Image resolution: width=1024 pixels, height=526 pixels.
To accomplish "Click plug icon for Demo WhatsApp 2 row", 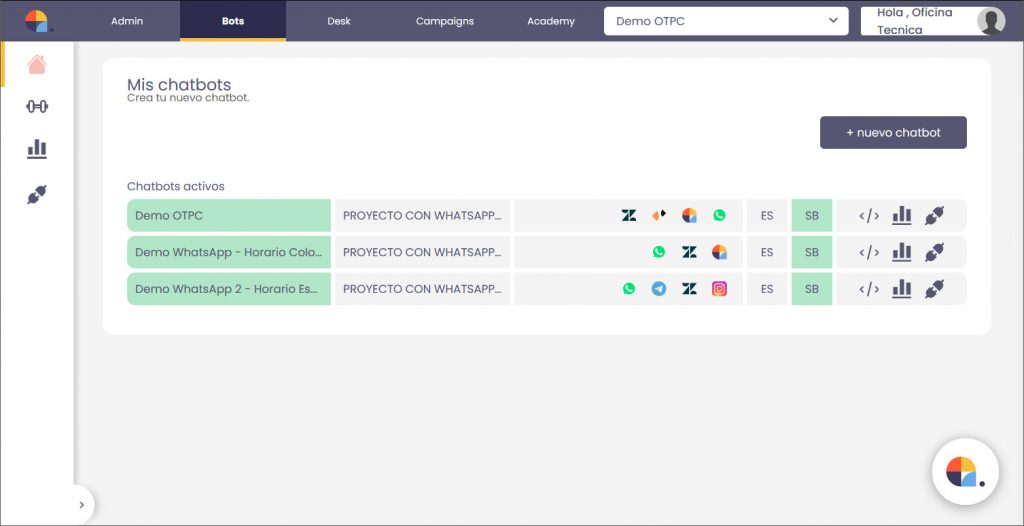I will click(934, 289).
